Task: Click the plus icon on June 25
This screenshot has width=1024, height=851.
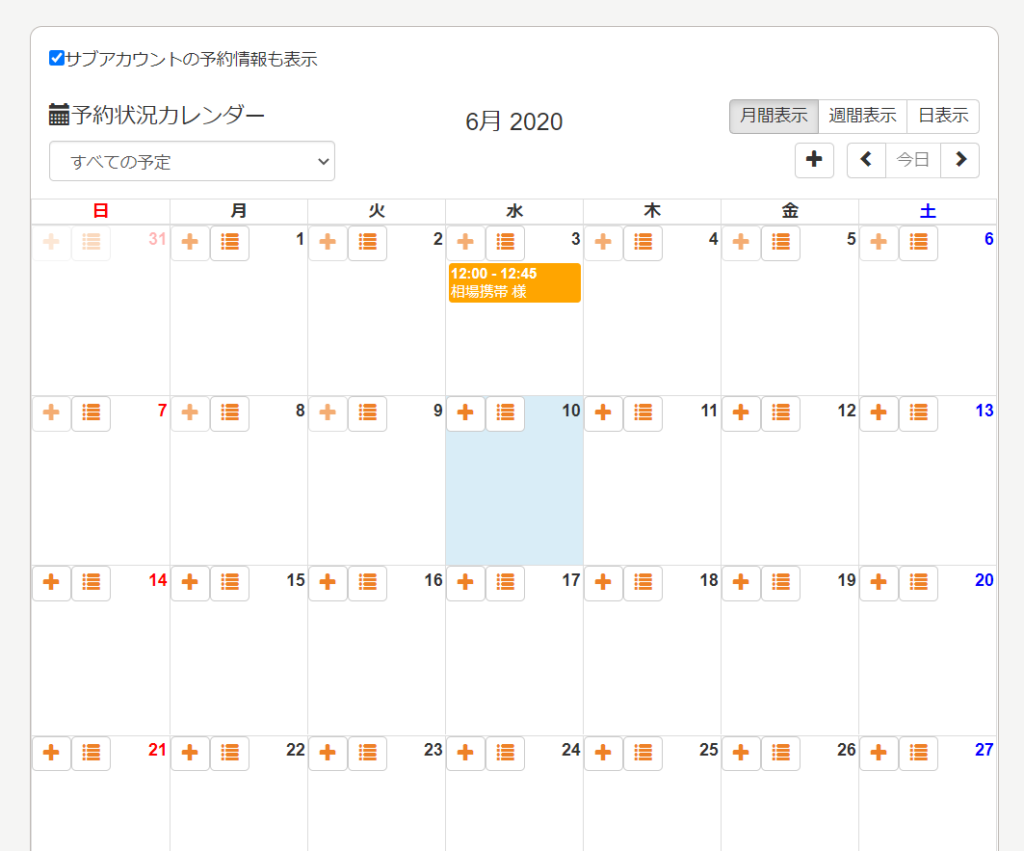Action: click(603, 752)
